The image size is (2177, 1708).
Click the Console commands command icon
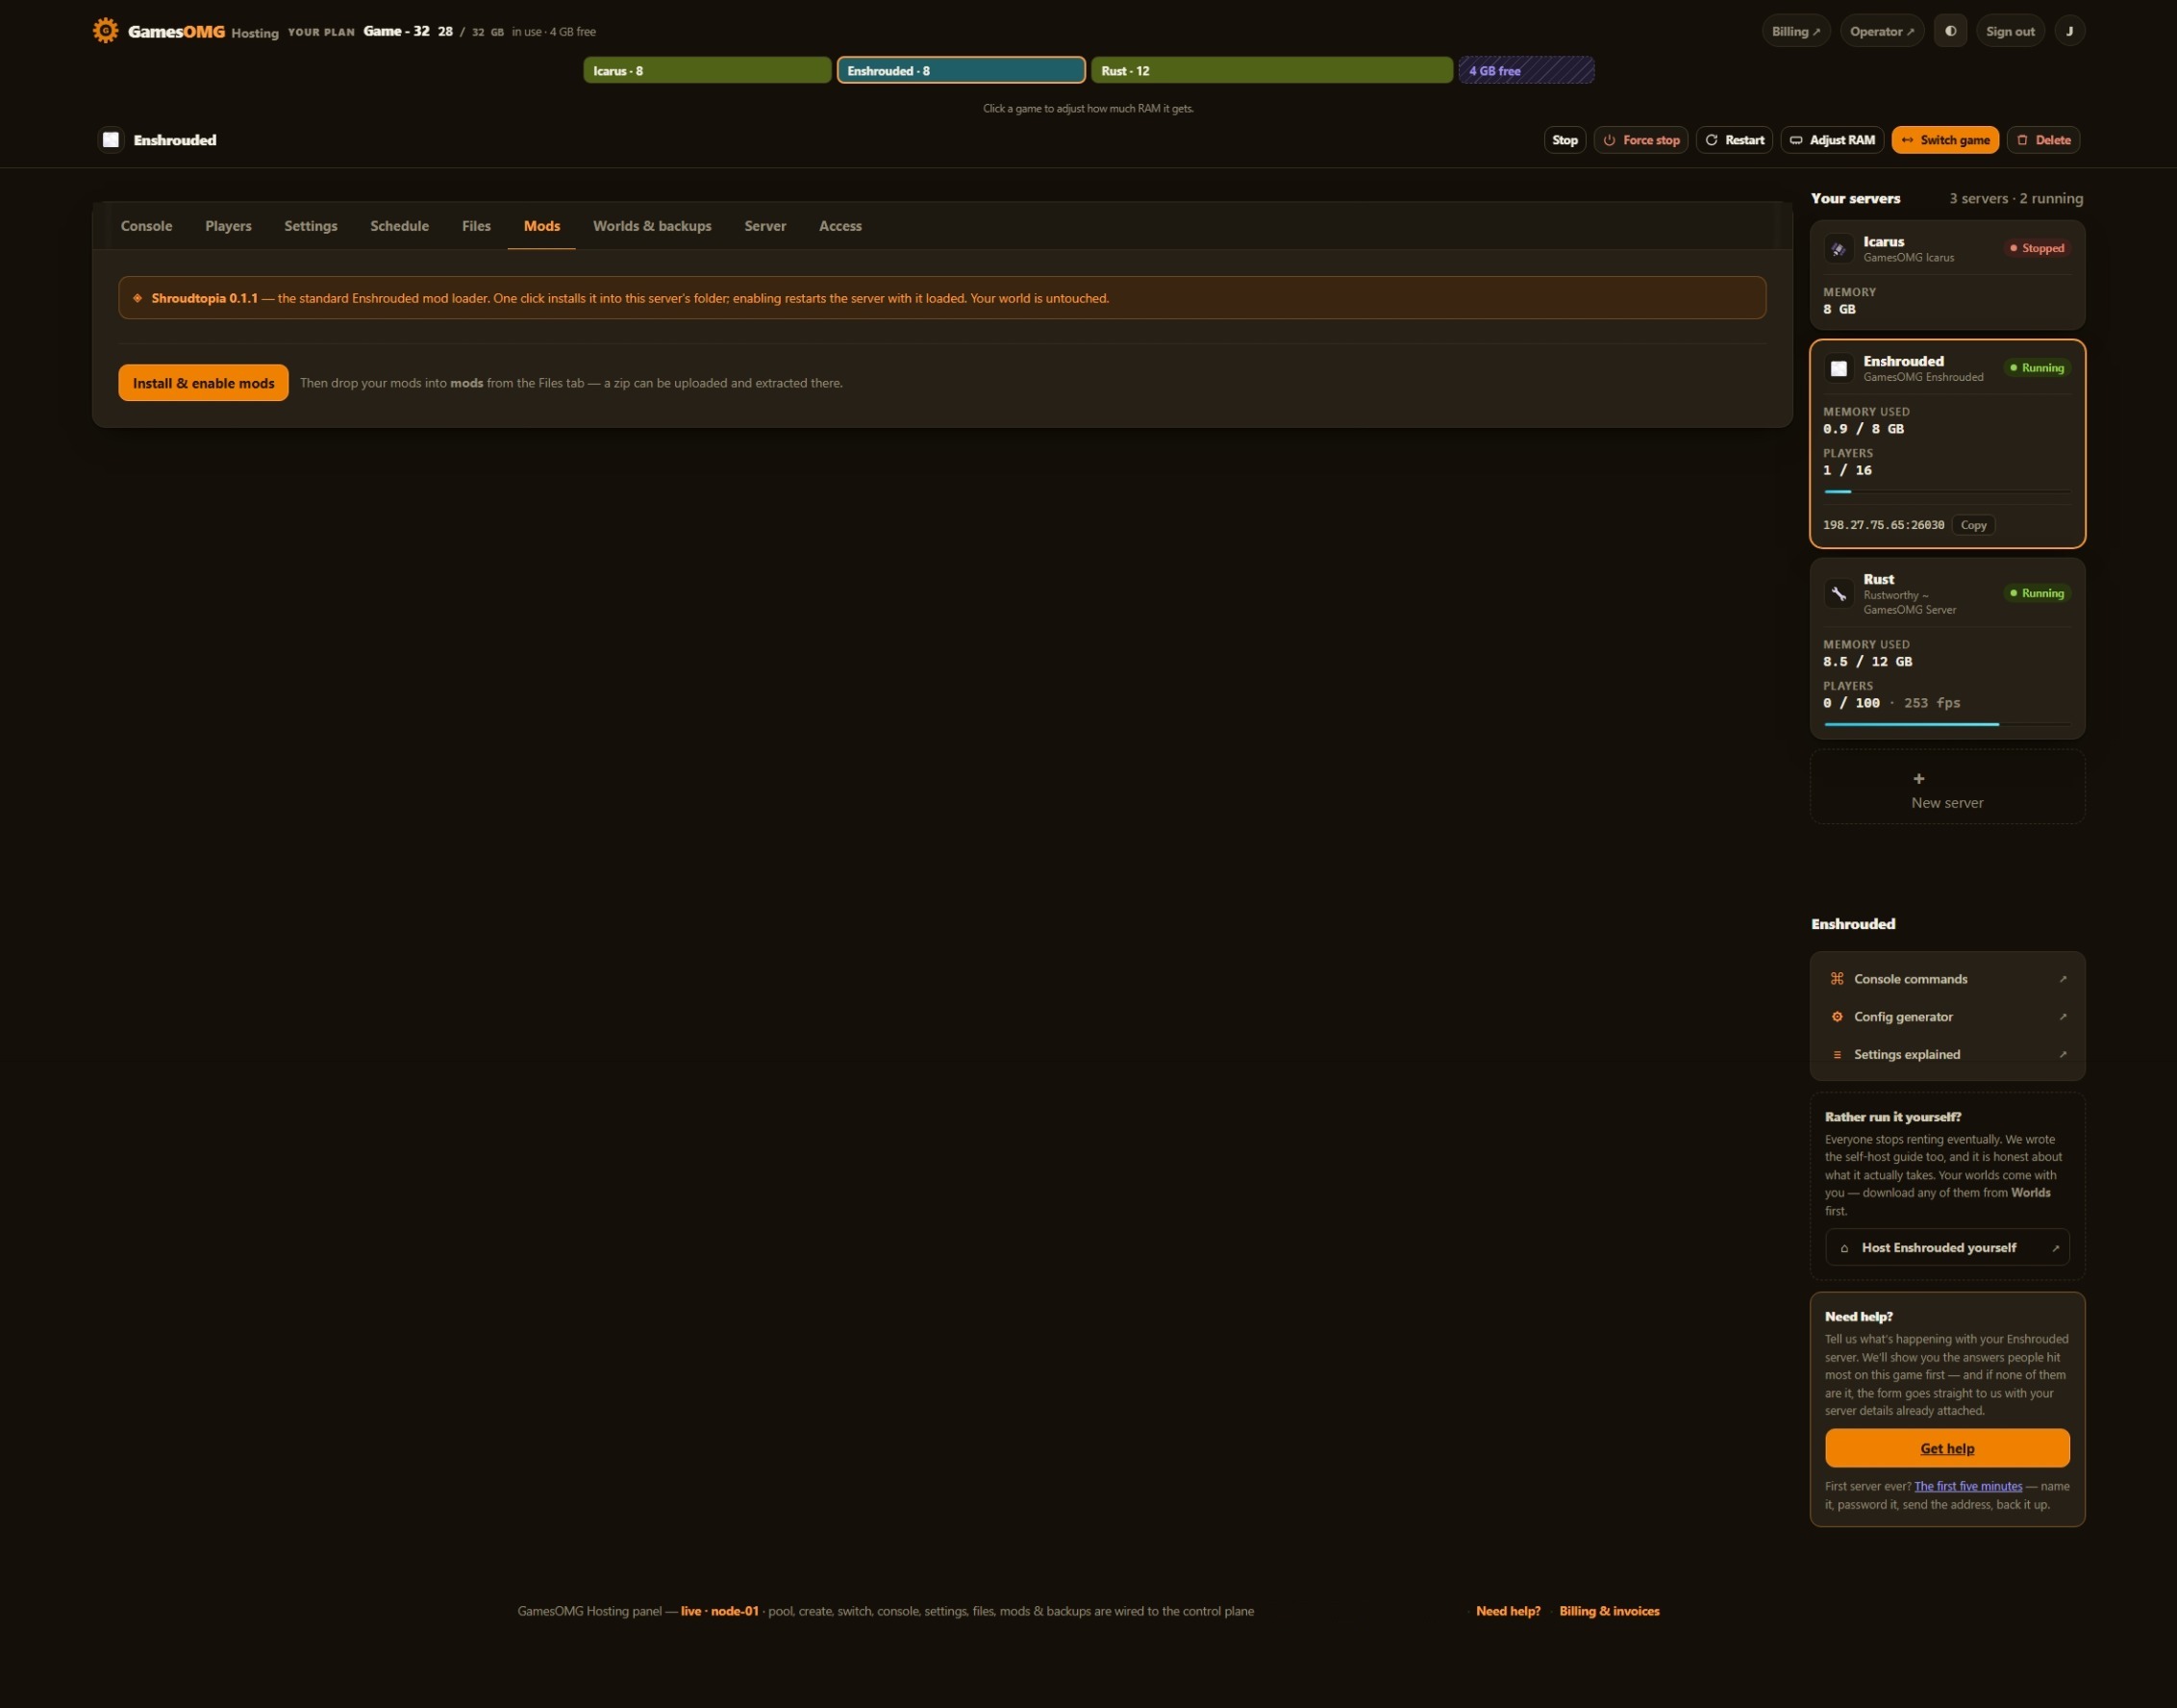click(x=1836, y=979)
